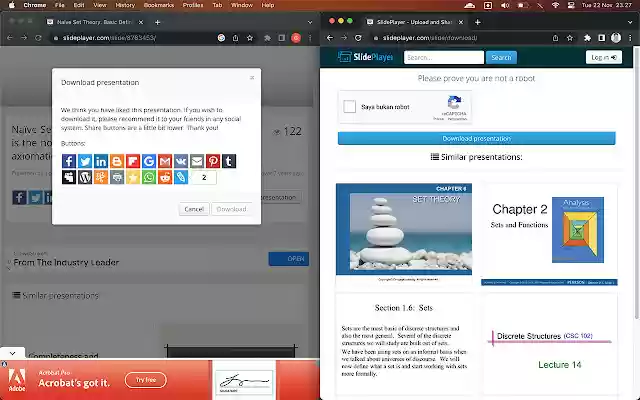The height and width of the screenshot is (400, 640).
Task: Select the 'Naive Set Theory' tab
Action: pos(94,22)
